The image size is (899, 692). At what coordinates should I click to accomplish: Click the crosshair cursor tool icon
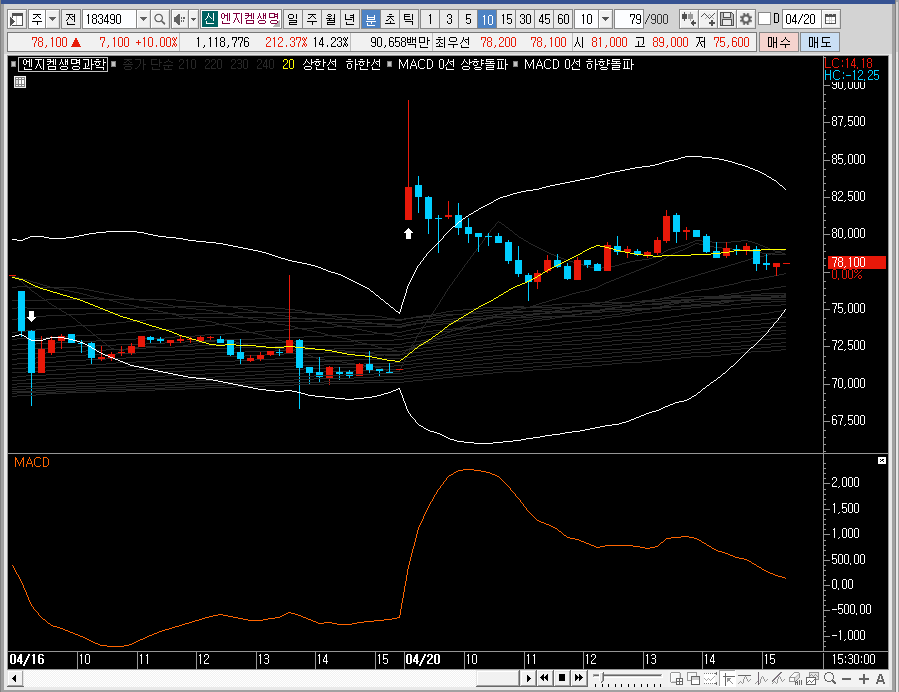coord(728,679)
